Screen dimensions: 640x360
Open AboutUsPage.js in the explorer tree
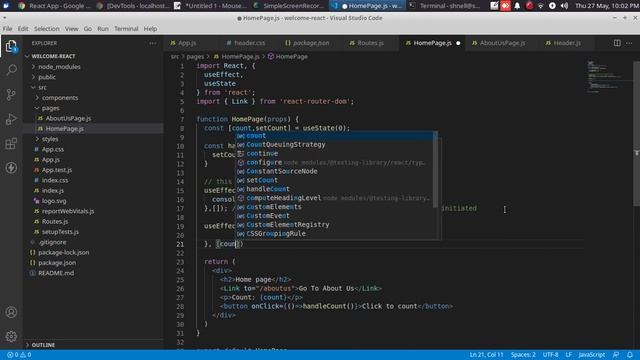(68, 118)
